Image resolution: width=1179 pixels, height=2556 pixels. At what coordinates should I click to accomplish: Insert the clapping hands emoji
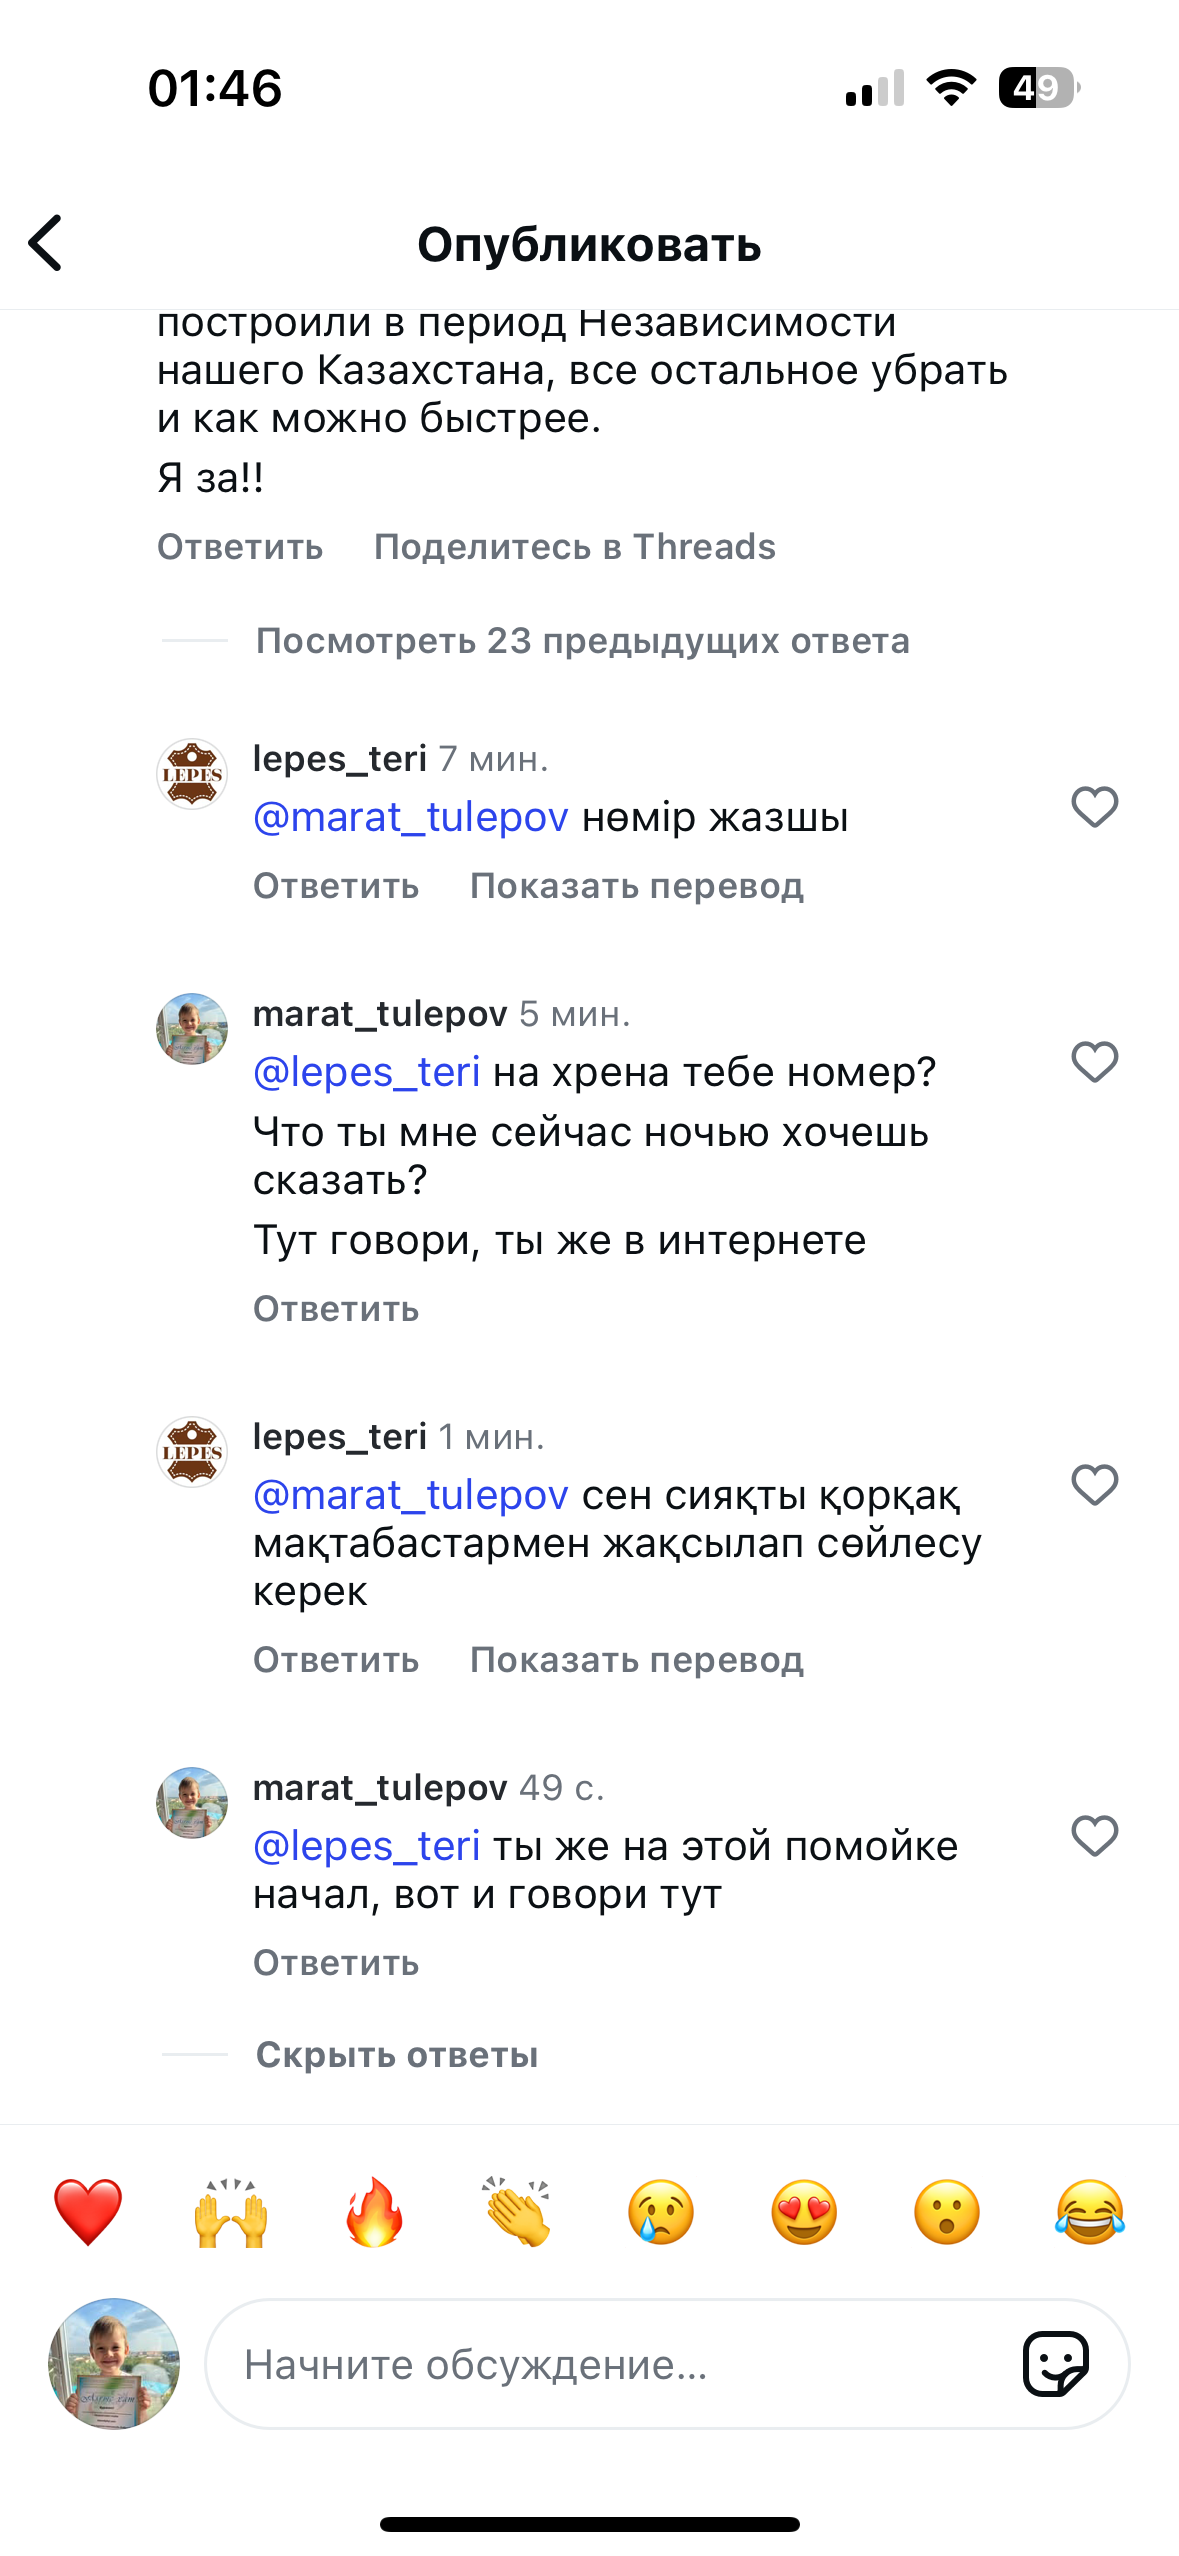click(517, 2212)
